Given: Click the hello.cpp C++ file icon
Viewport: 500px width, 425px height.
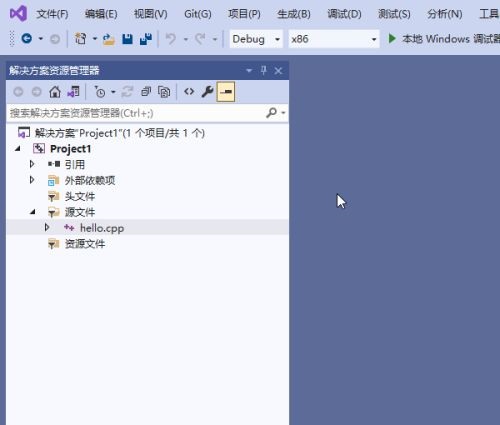Looking at the screenshot, I should (69, 228).
